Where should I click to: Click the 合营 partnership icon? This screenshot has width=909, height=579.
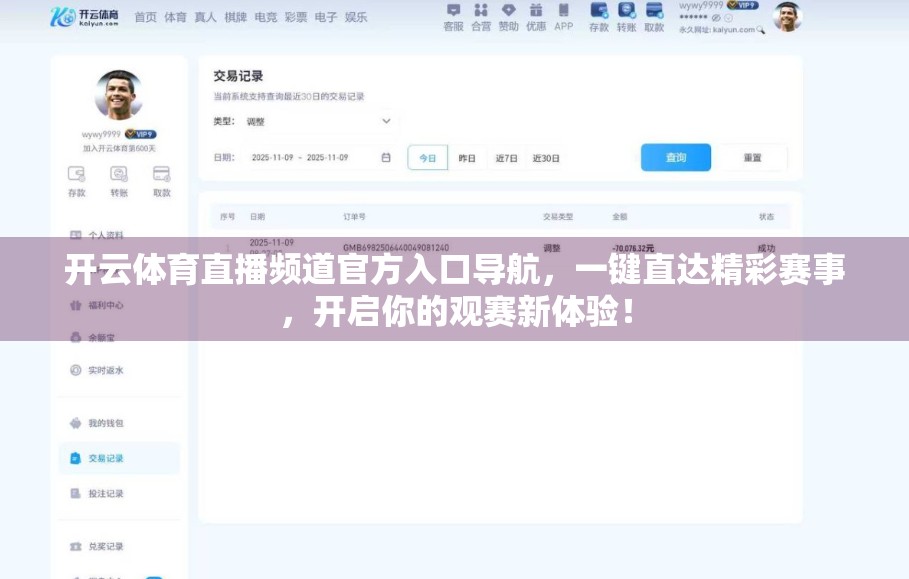coord(483,16)
